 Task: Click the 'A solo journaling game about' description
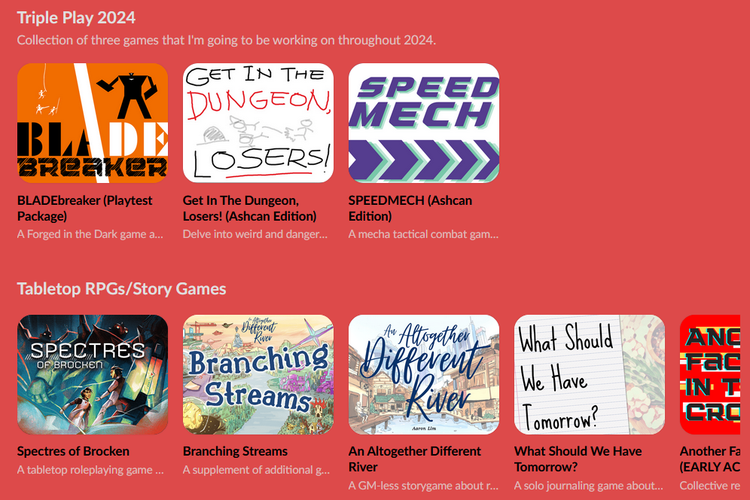589,486
